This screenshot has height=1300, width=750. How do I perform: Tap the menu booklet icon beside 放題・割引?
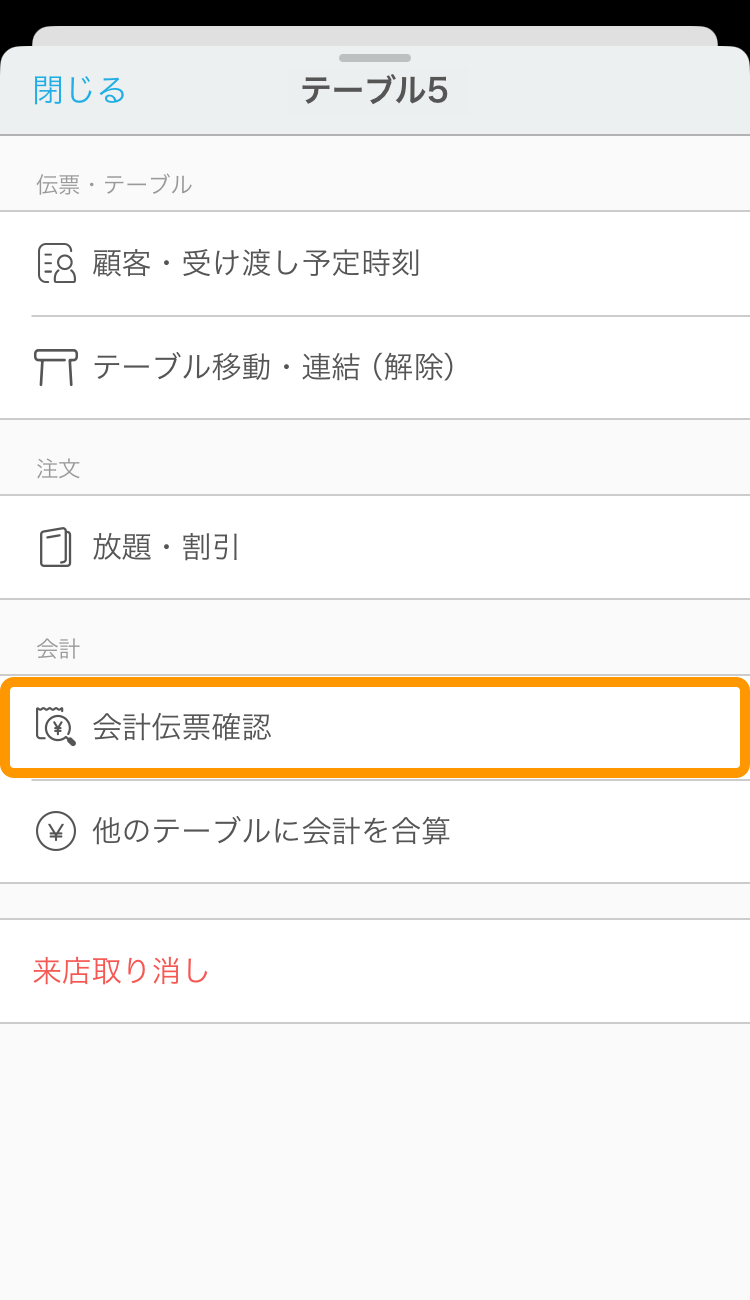click(56, 547)
